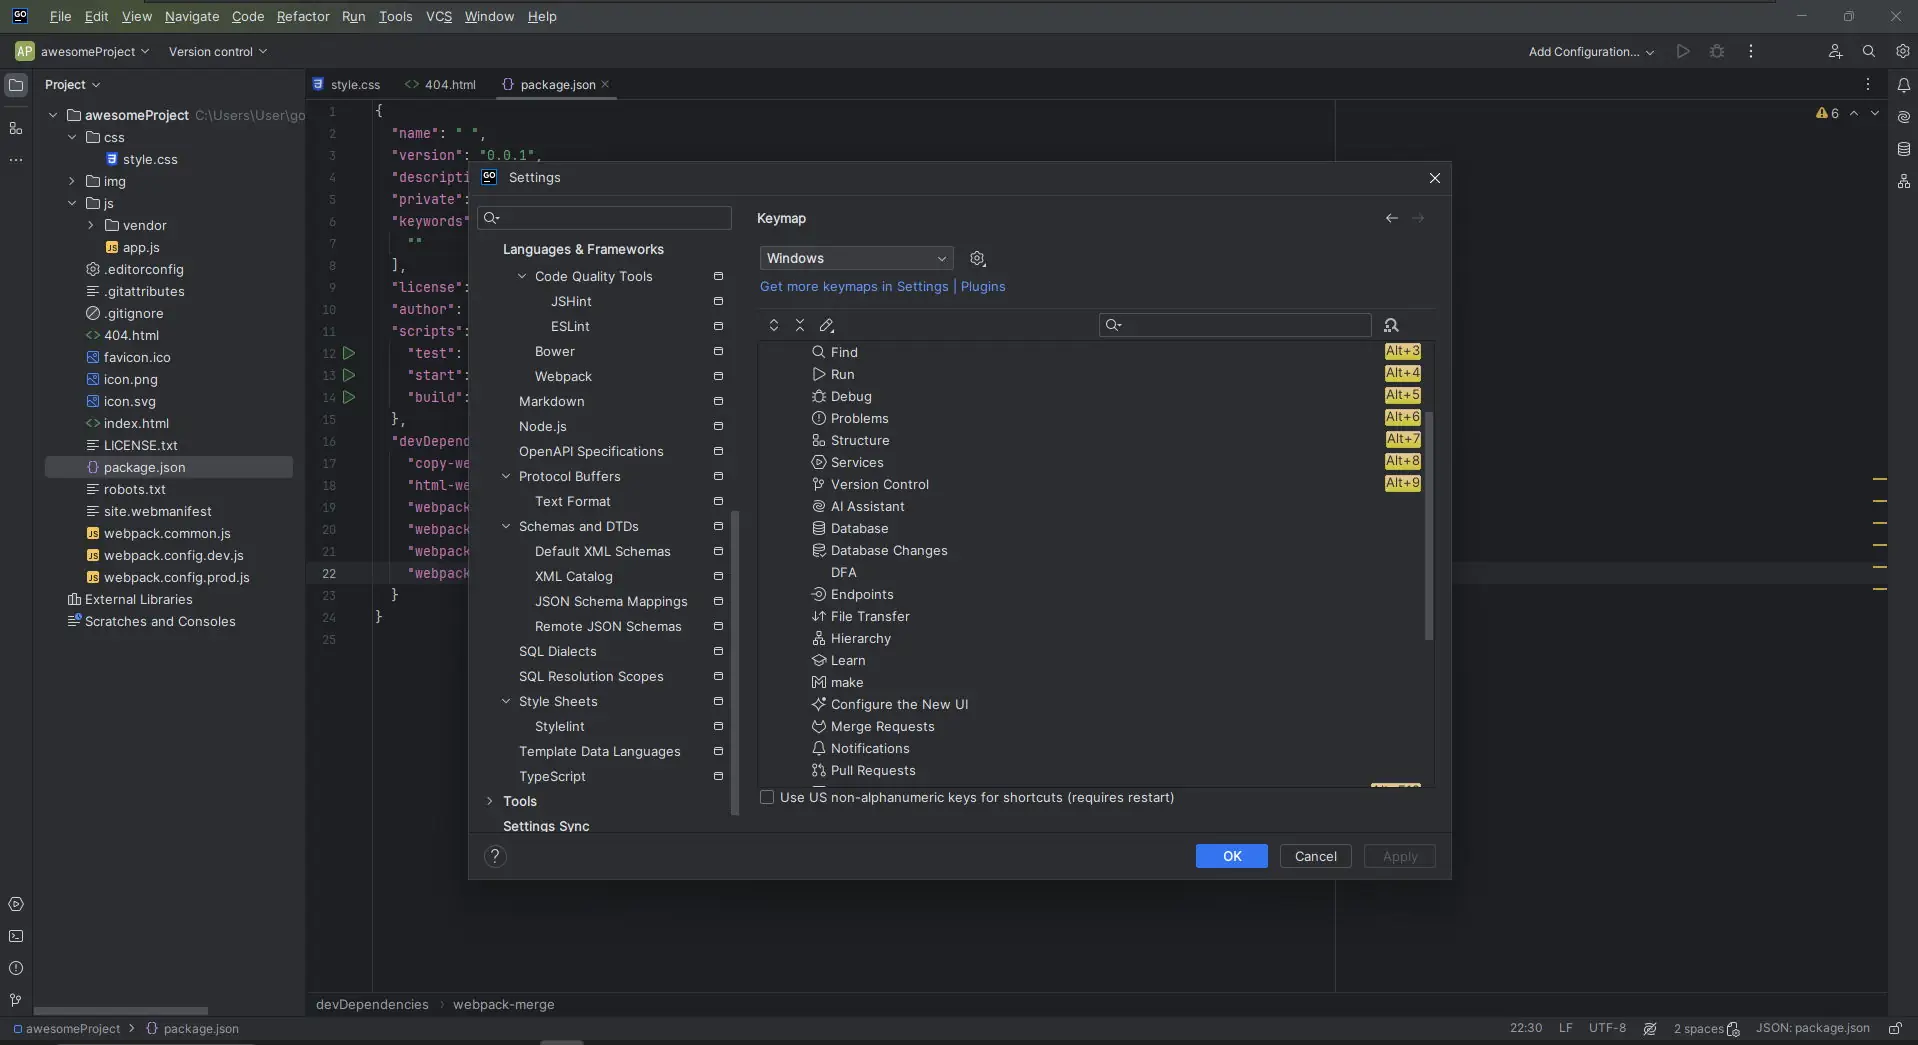Click the Search Everywhere magnifier icon
The image size is (1918, 1045).
[x=1868, y=52]
